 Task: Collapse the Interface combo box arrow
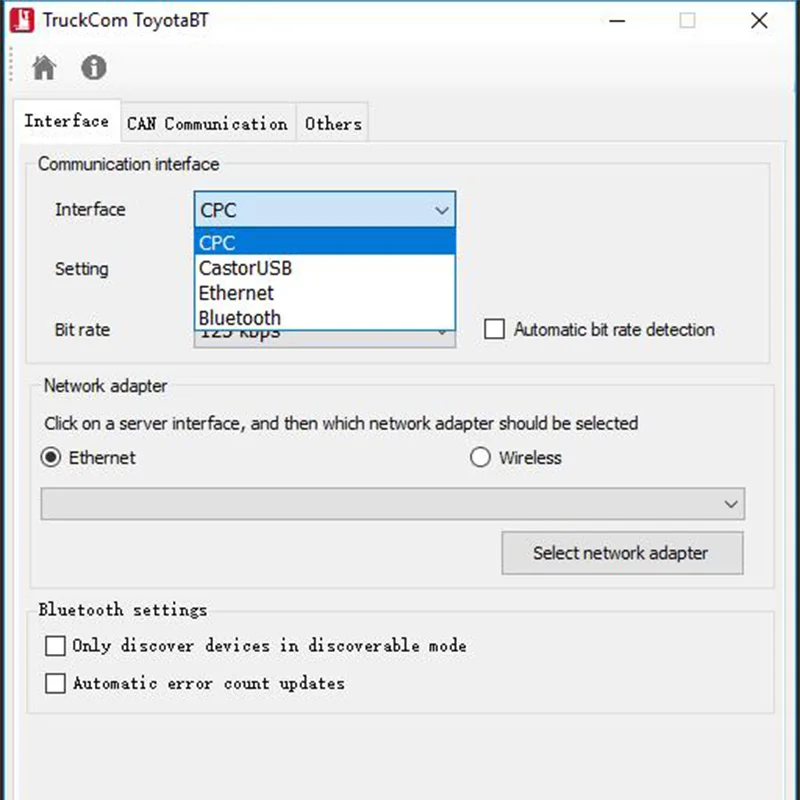pos(442,210)
